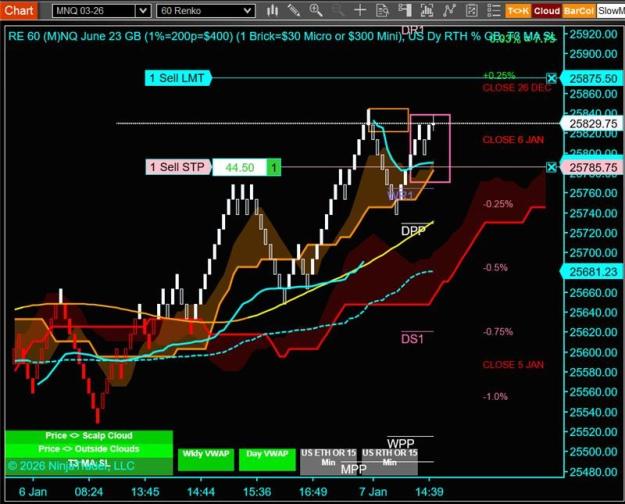Click the WPP weekly pivot label
625x504 pixels.
401,443
